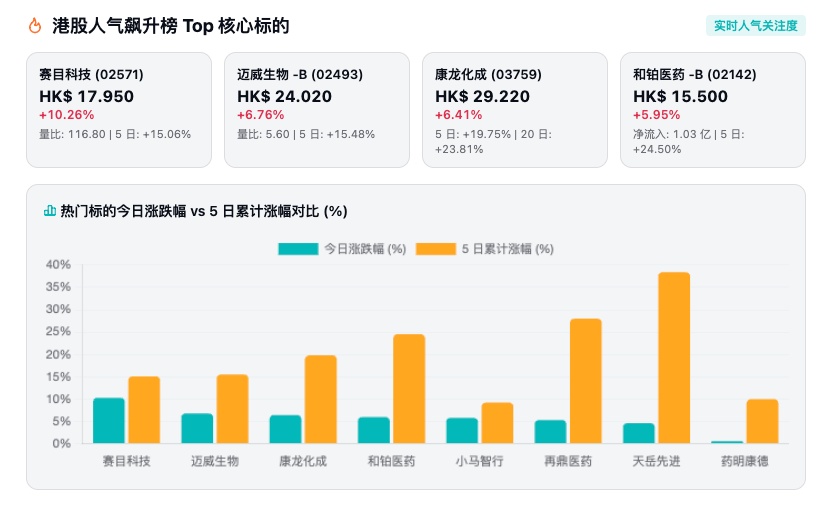This screenshot has width=833, height=508.
Task: Click 迈威生物 teal today-change bar
Action: point(197,428)
